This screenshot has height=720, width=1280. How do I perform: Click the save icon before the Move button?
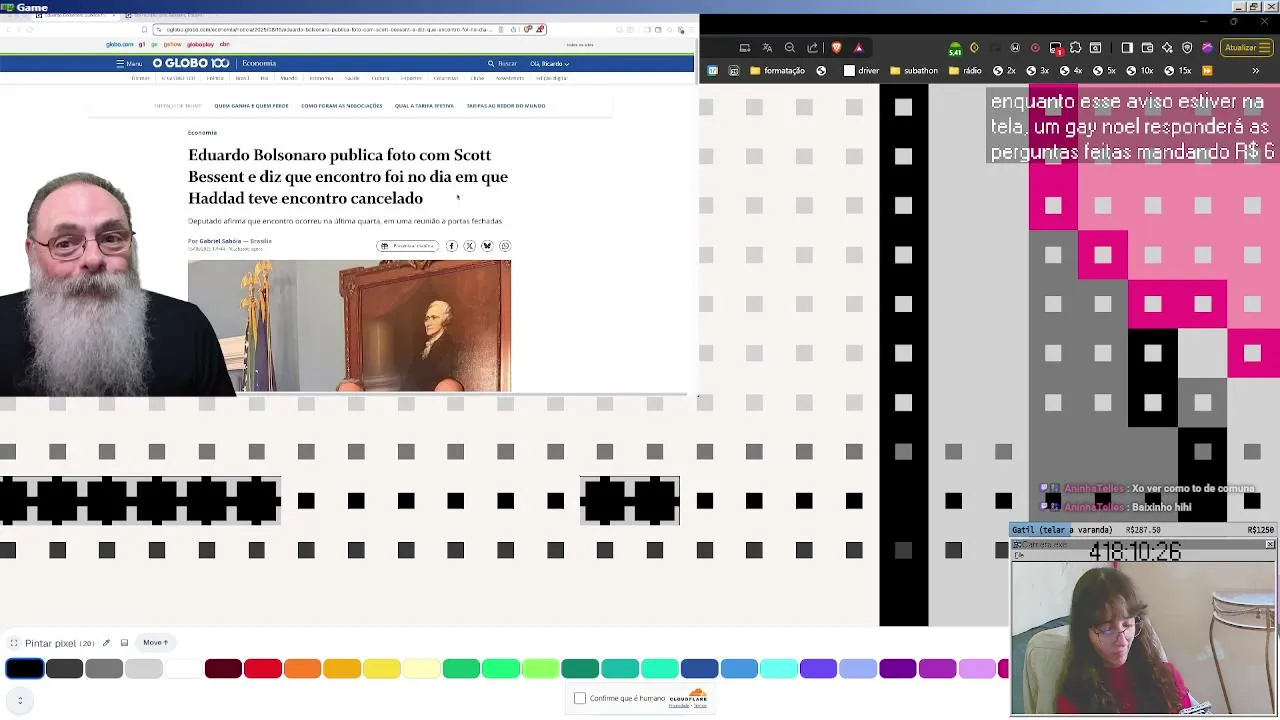[x=124, y=643]
